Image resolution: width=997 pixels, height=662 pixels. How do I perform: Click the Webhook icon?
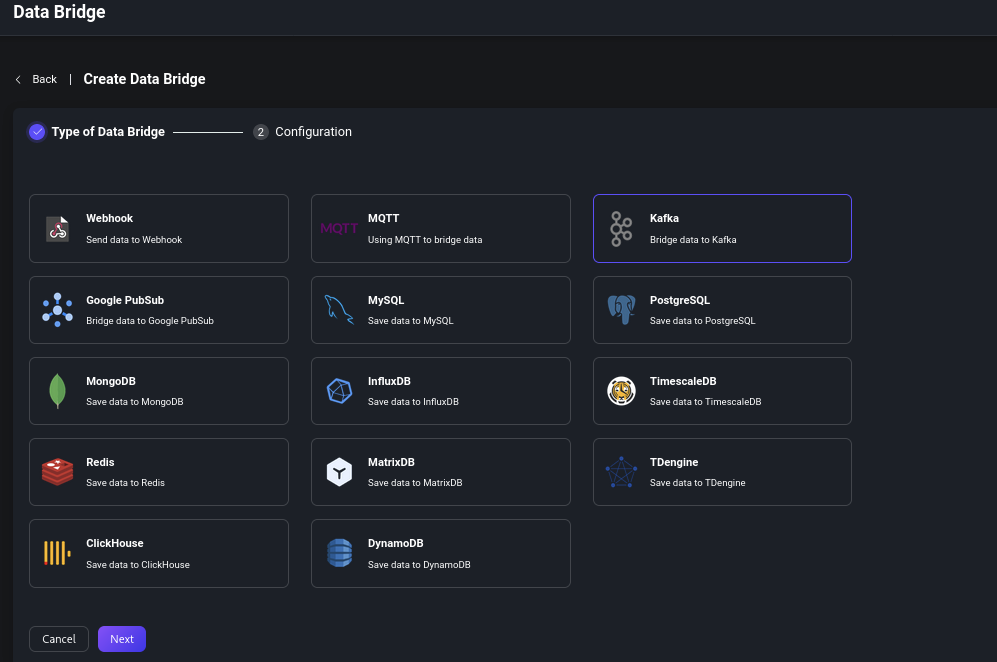click(x=58, y=229)
